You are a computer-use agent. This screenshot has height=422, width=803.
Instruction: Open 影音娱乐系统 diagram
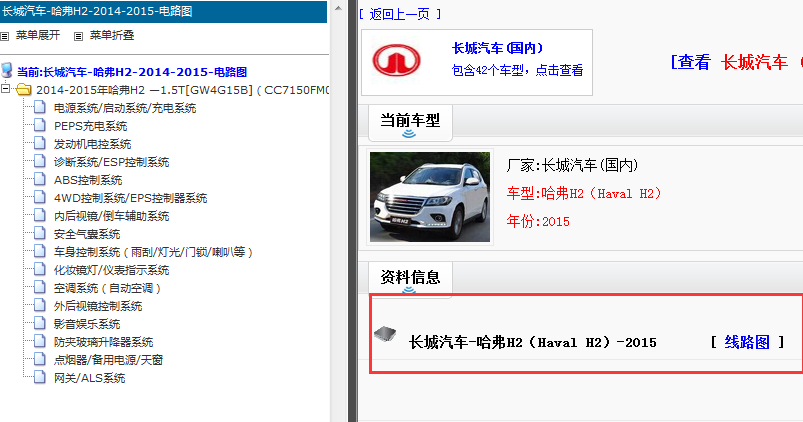tap(87, 324)
